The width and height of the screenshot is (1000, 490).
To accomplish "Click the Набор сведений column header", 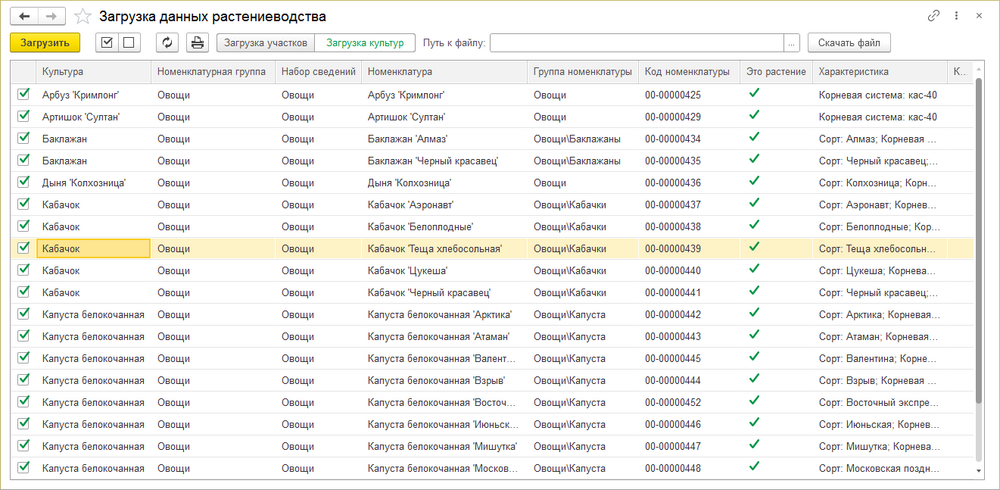I will 318,72.
